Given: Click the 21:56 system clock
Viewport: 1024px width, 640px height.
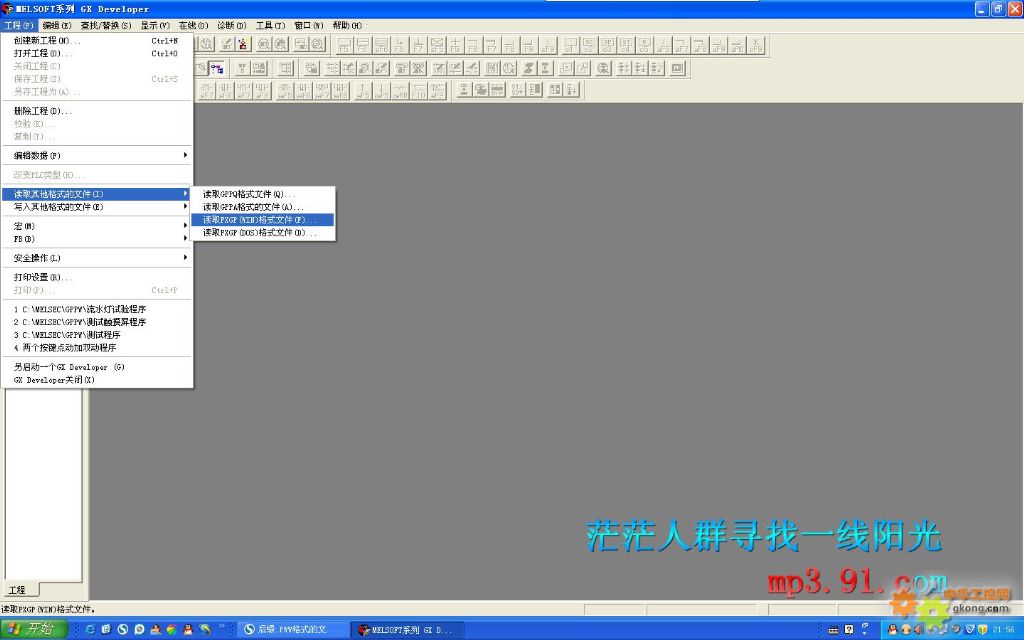Looking at the screenshot, I should point(1002,630).
